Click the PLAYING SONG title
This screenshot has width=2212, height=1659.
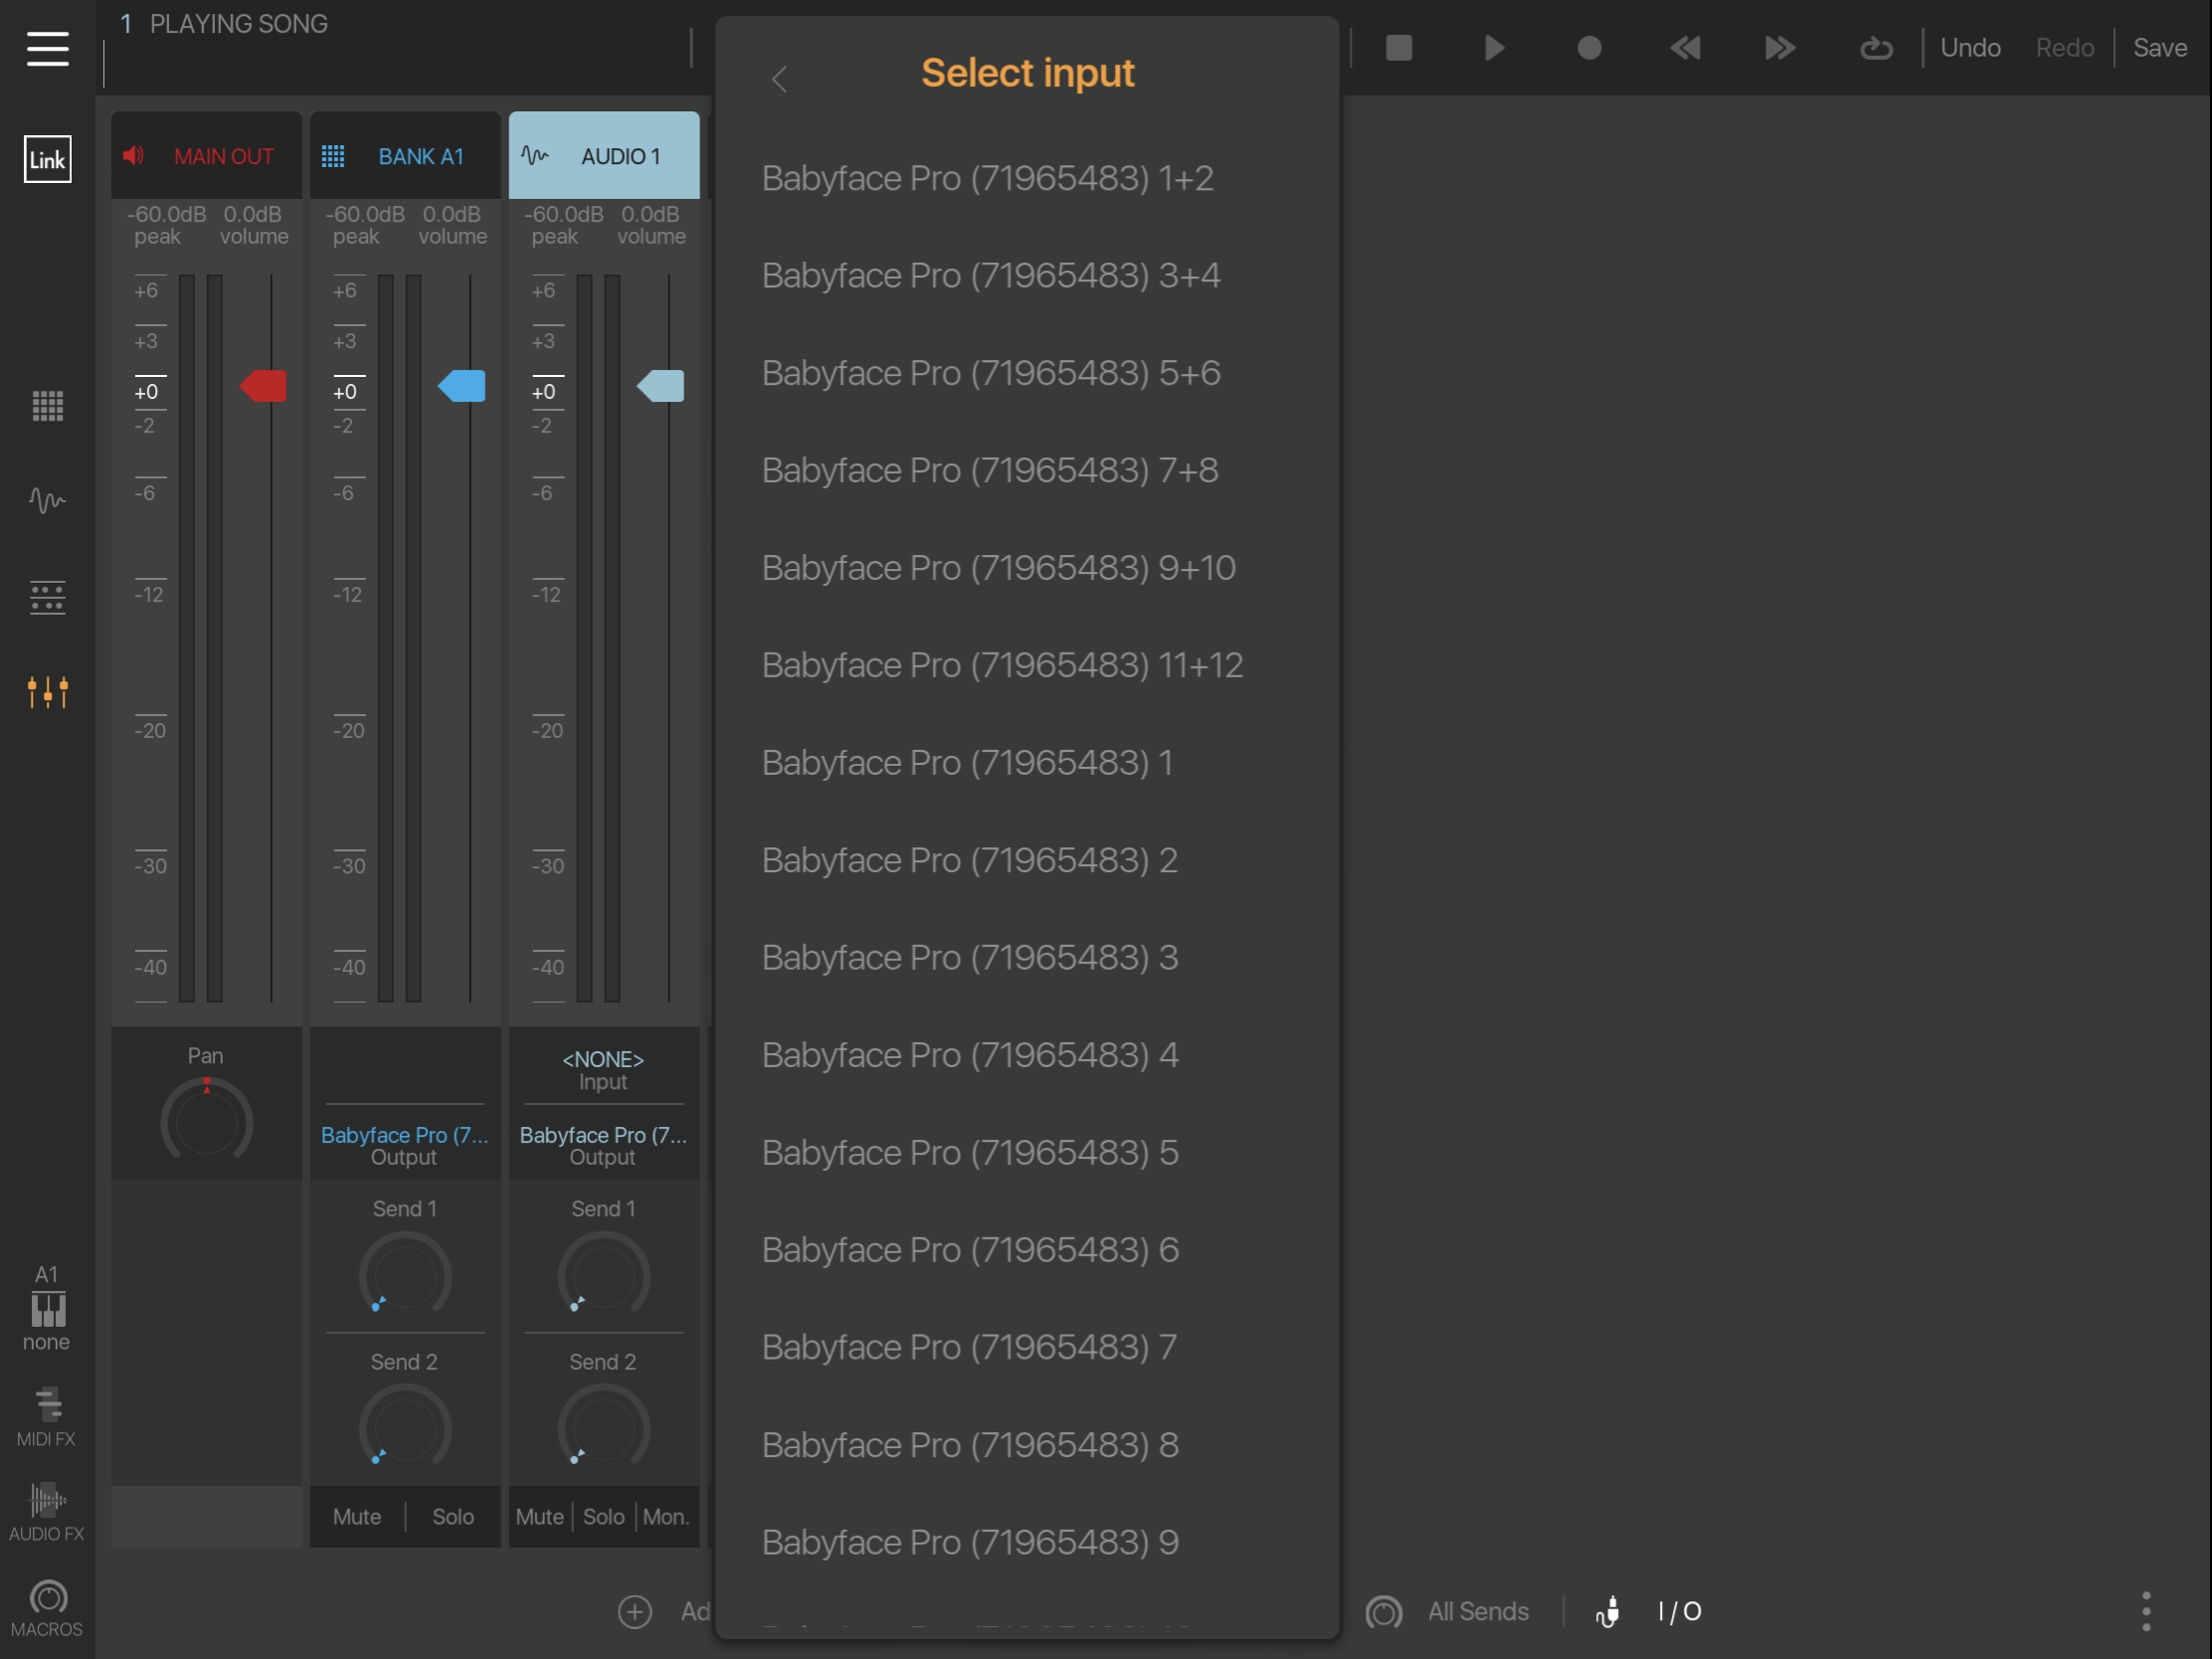[x=239, y=23]
